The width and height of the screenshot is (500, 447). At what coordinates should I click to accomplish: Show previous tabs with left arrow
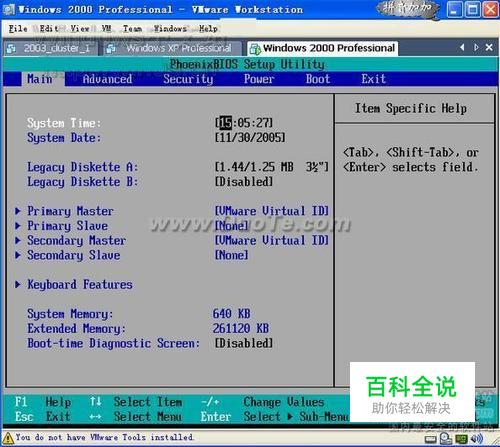tap(462, 47)
